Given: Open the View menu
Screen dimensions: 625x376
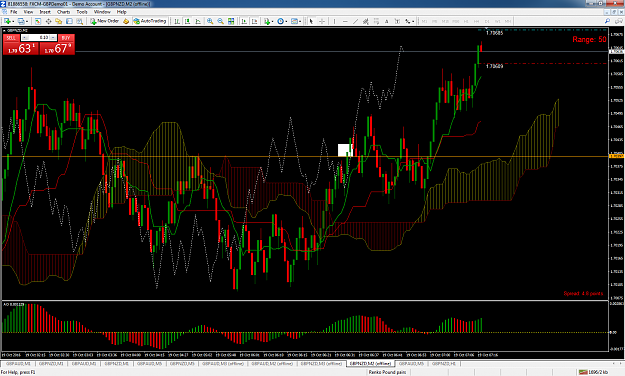Looking at the screenshot, I should tap(28, 12).
